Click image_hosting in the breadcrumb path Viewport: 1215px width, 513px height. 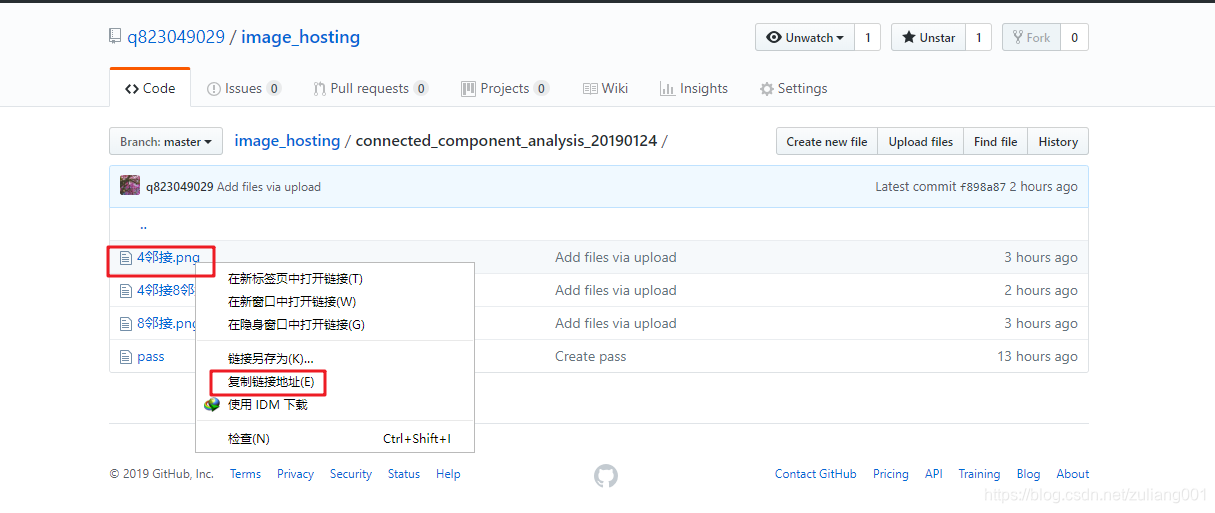click(x=287, y=141)
